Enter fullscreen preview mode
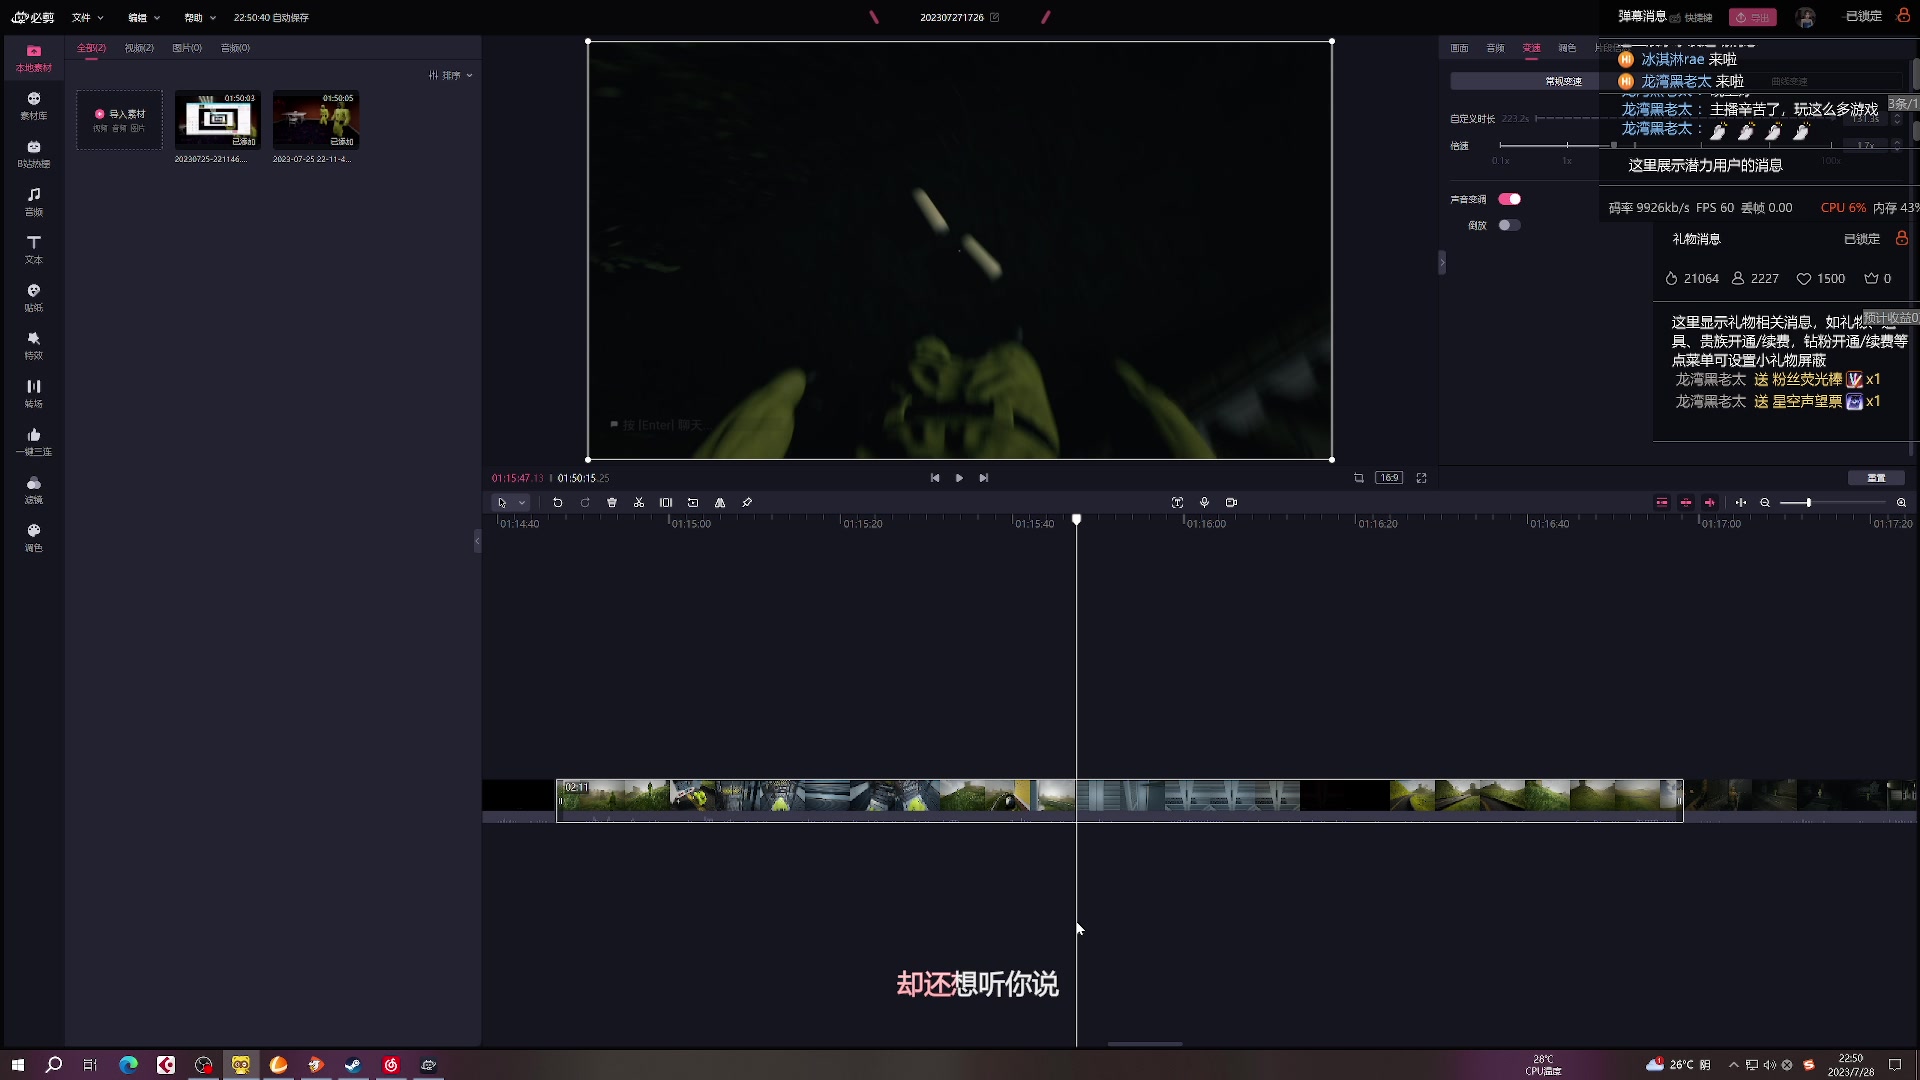Screen dimensions: 1920x1080 [1421, 478]
